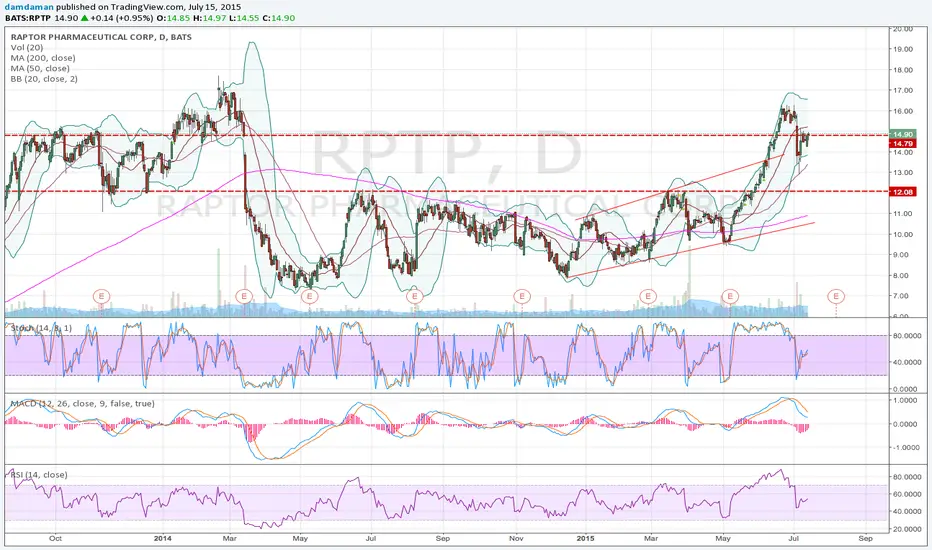932x550 pixels.
Task: Select the Stoch (14, 3, 1) pane label
Action: click(x=40, y=328)
